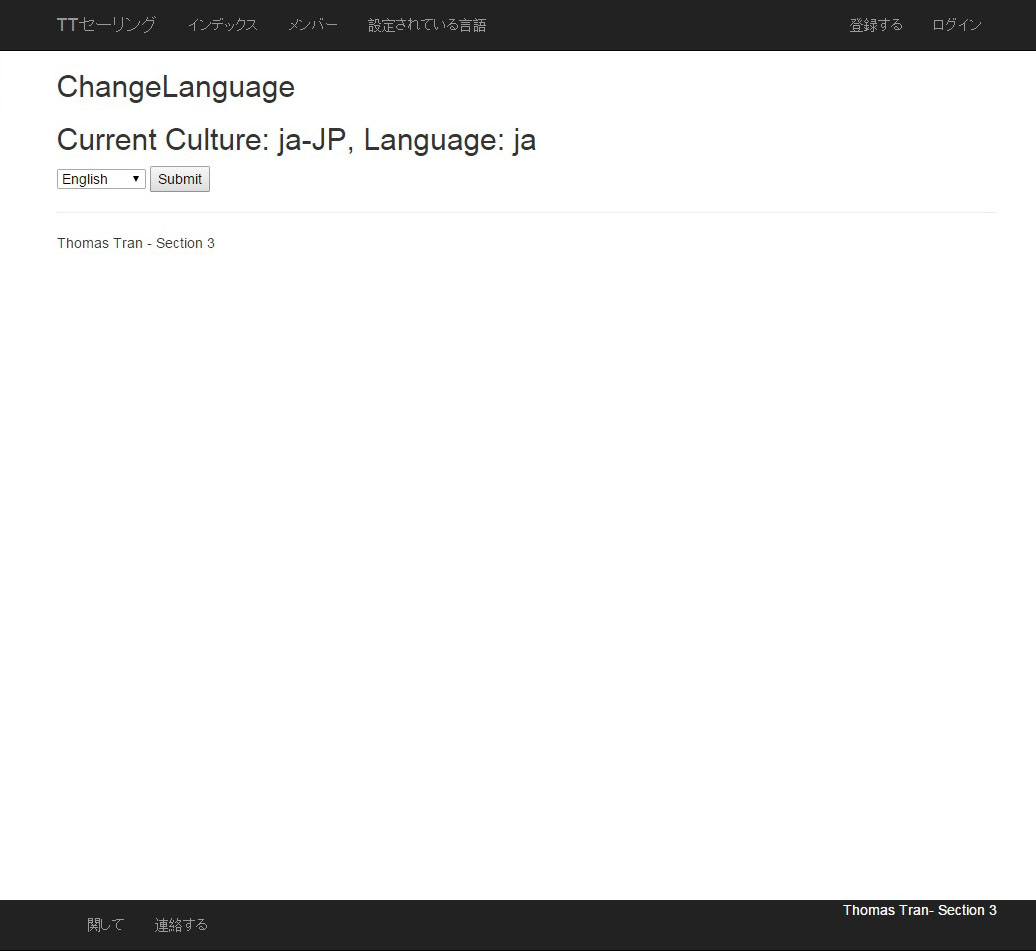
Task: Click the 連絡する contact link
Action: [x=181, y=925]
